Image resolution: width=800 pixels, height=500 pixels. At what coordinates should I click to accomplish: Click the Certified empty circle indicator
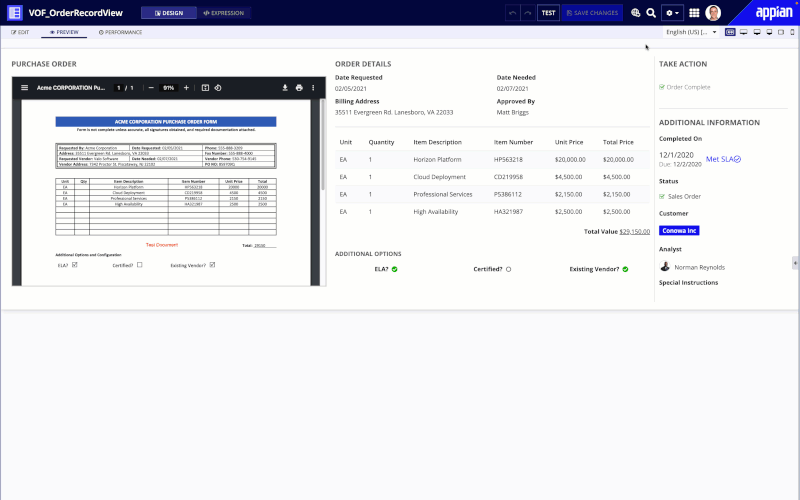(x=508, y=269)
